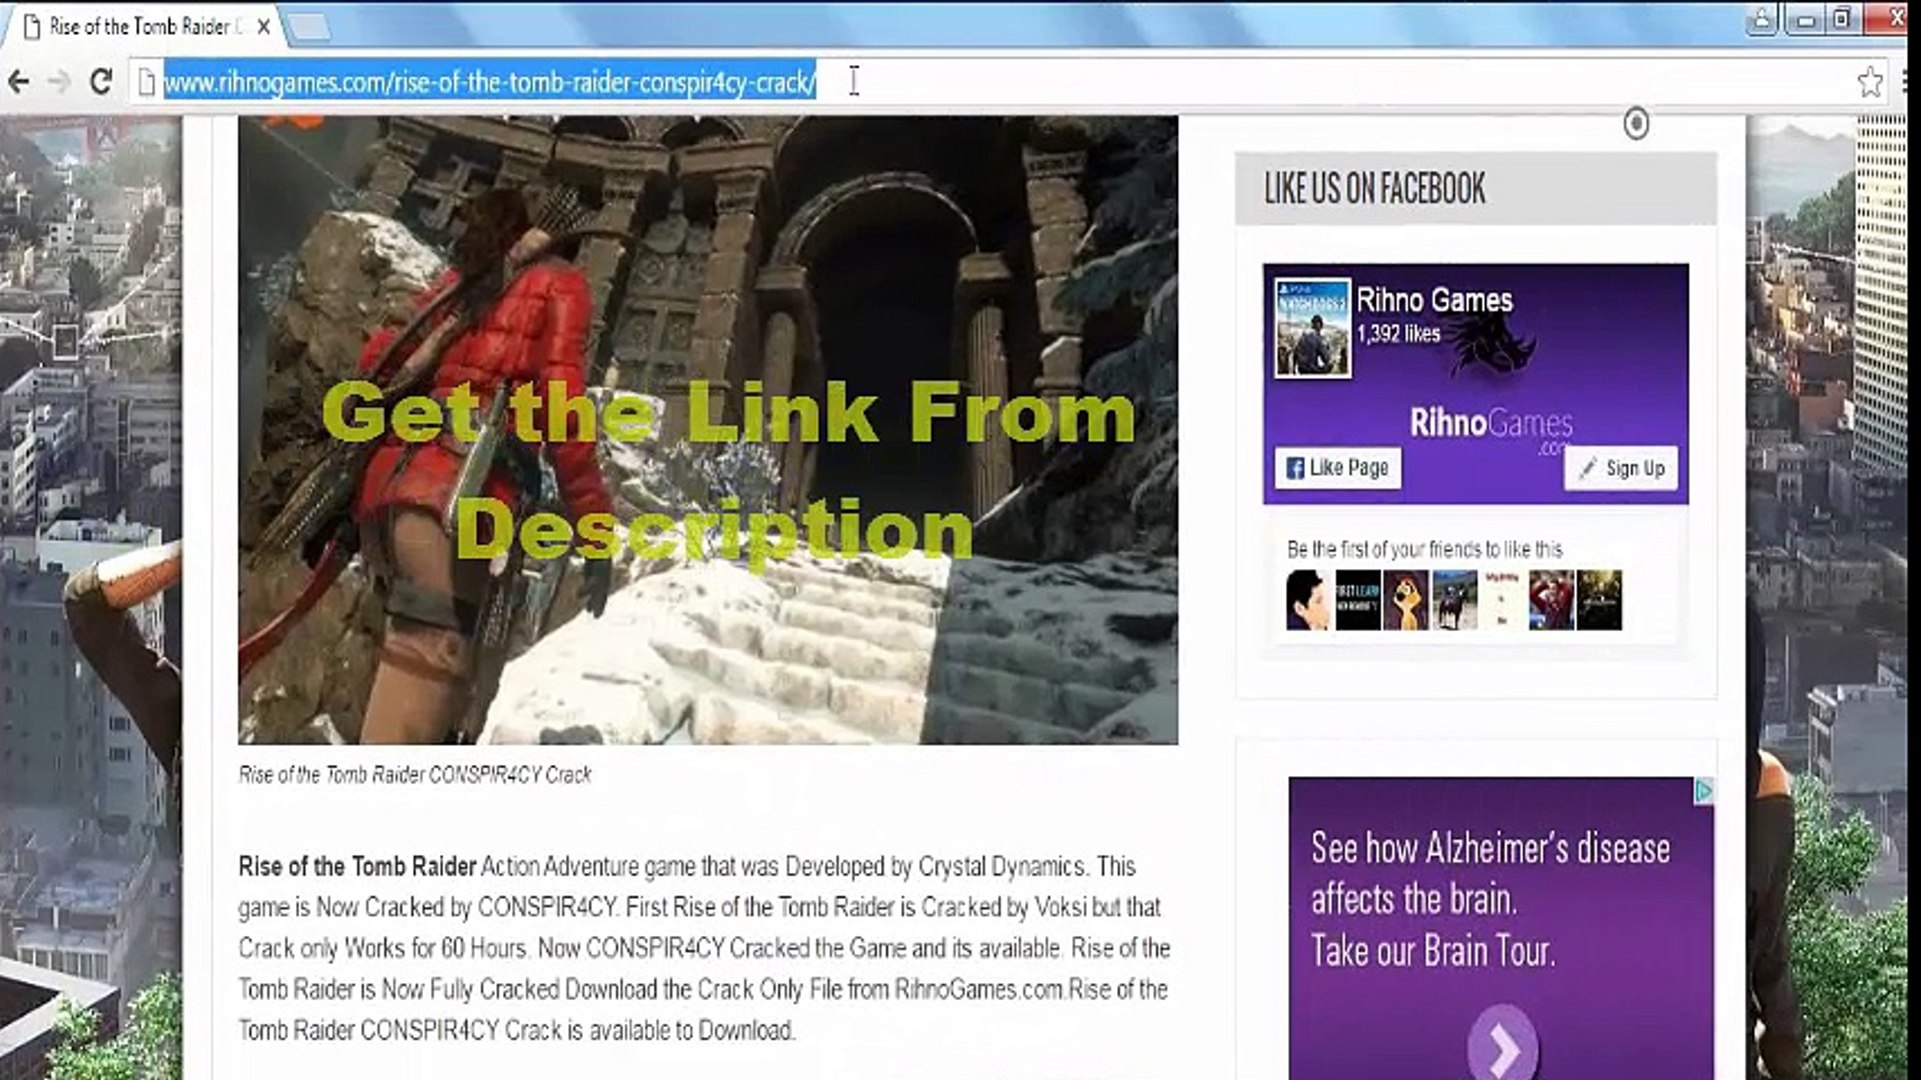
Task: Click the ad's round arrow button
Action: [1502, 1047]
